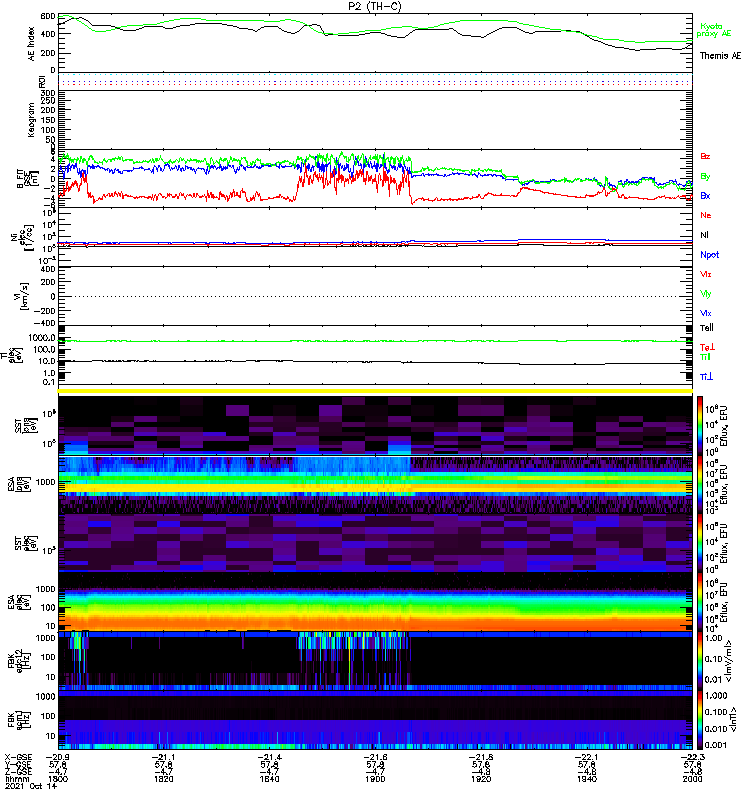Image resolution: width=750 pixels, height=800 pixels.
Task: Click the blue "Bx" legend label
Action: (705, 195)
